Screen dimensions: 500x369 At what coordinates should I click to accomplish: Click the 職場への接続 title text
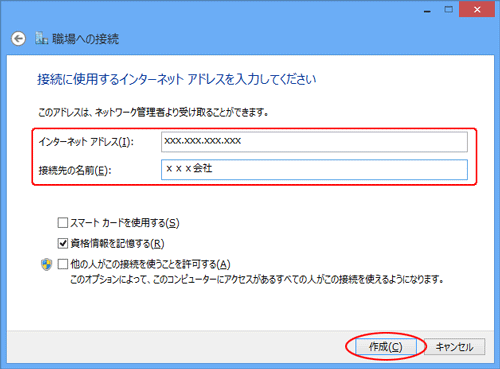pyautogui.click(x=85, y=39)
